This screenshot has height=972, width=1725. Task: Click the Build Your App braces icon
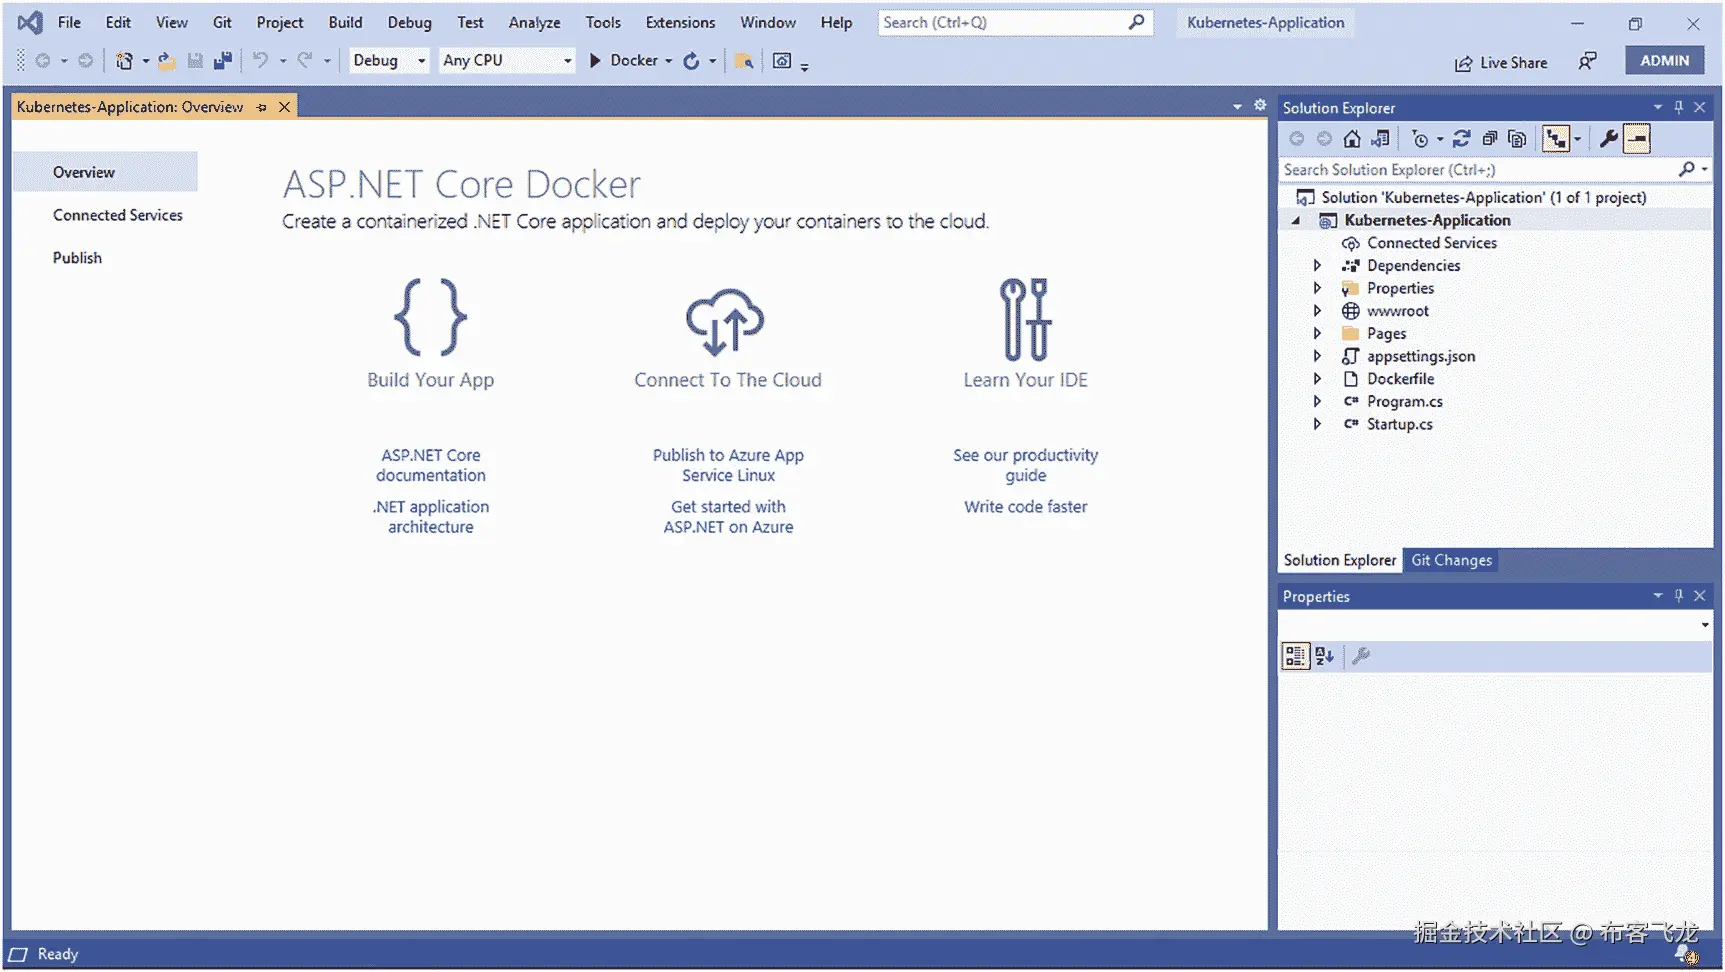coord(431,317)
